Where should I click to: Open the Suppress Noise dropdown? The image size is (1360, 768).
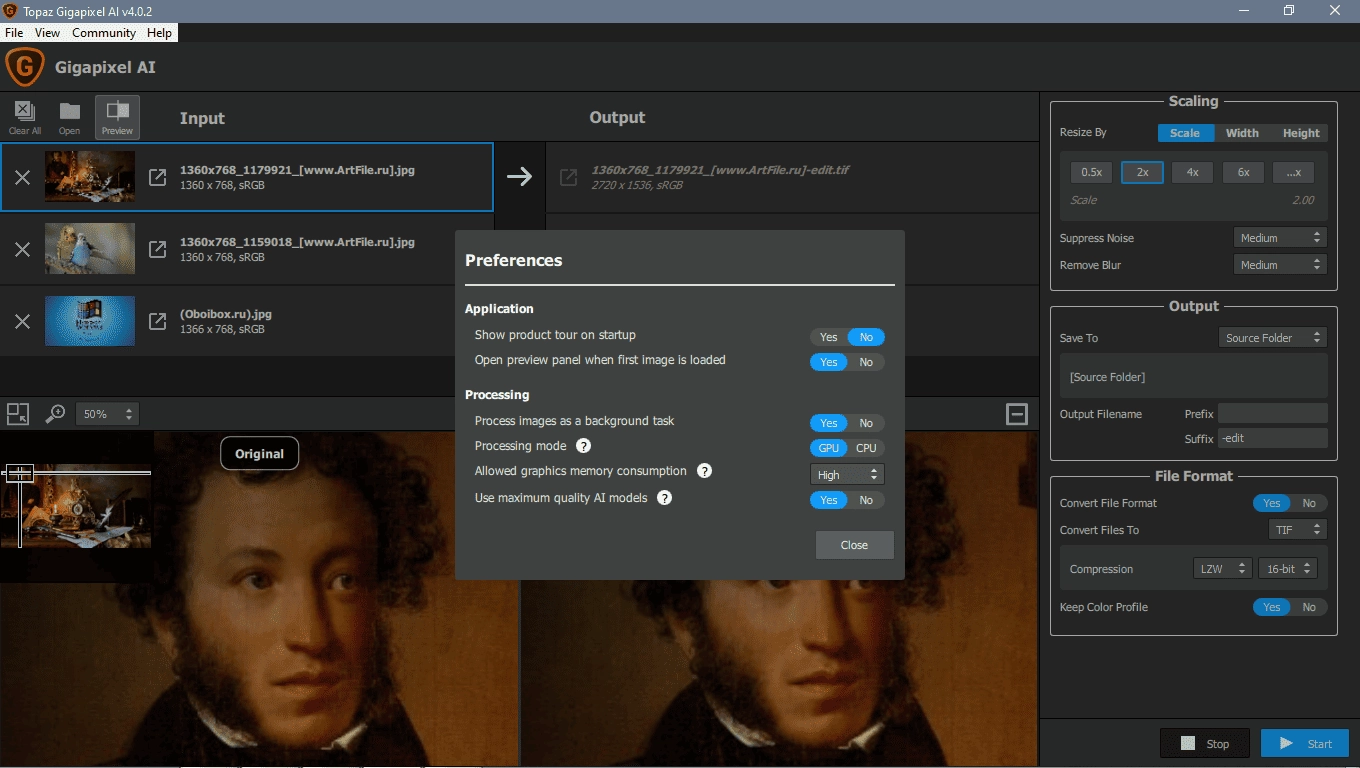[1280, 238]
